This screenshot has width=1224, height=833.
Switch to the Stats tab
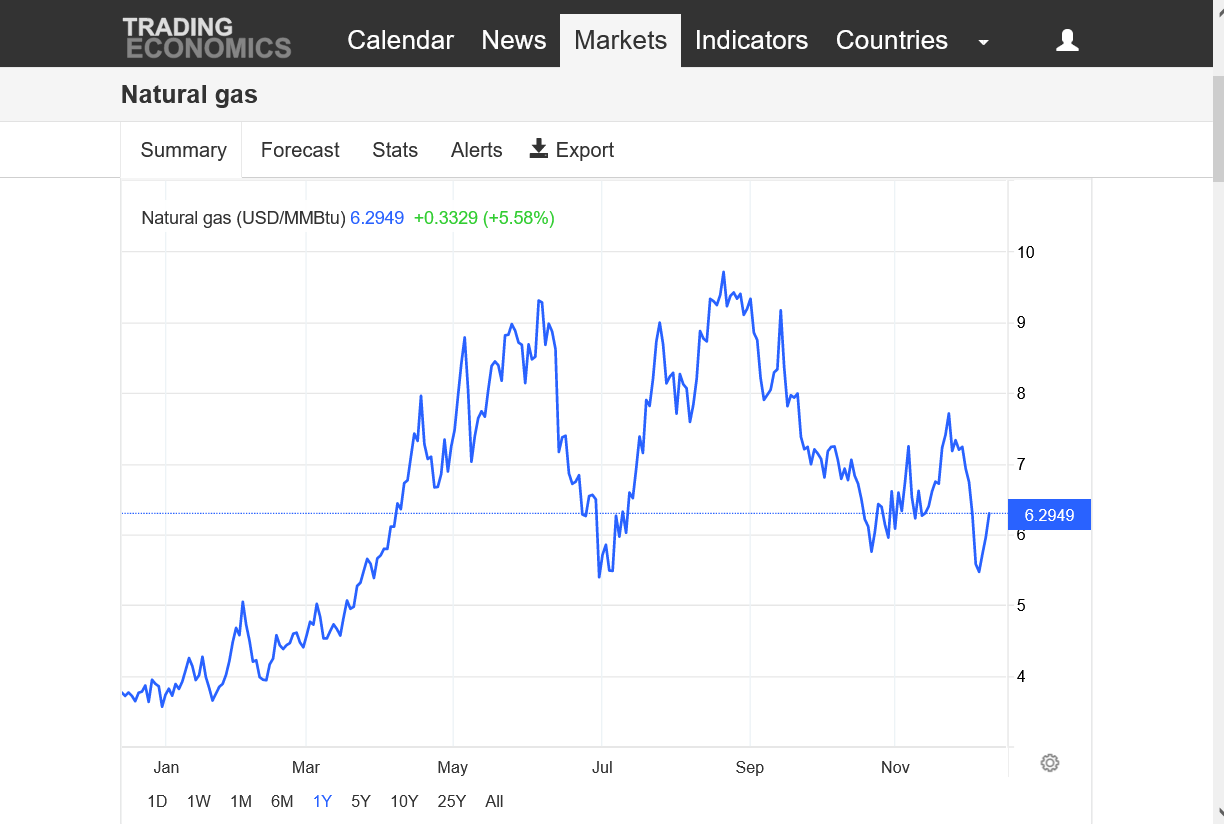click(x=395, y=150)
